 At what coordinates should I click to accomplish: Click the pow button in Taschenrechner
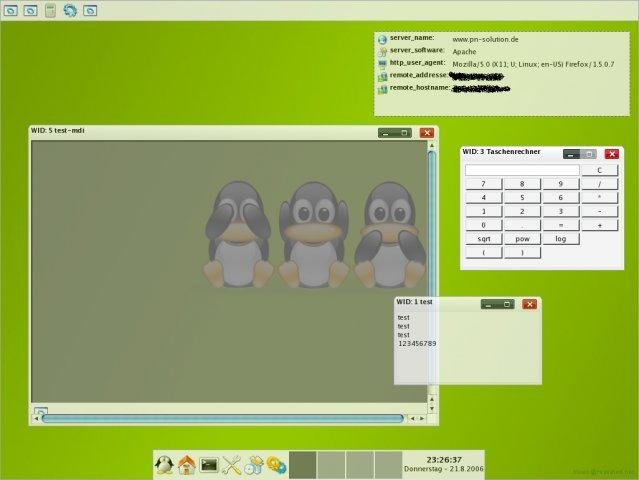pyautogui.click(x=522, y=239)
